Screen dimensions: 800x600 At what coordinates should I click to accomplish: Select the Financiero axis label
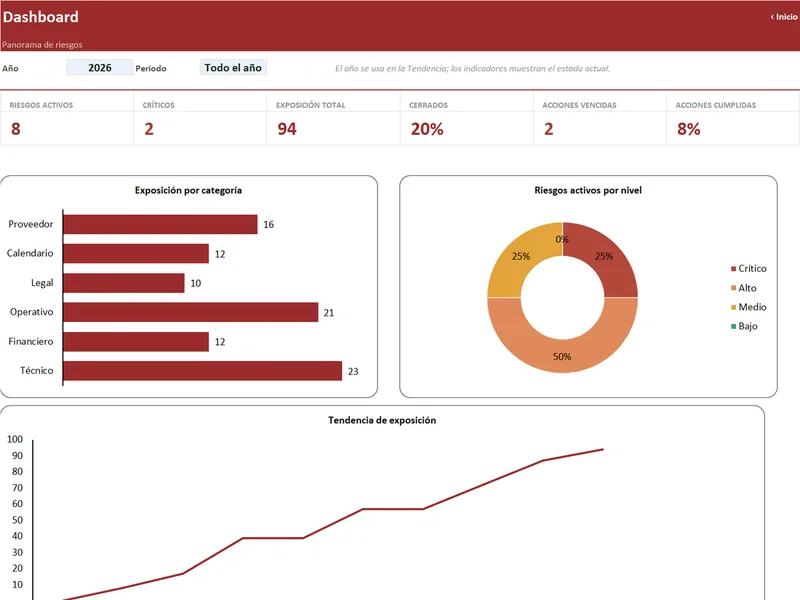point(31,341)
